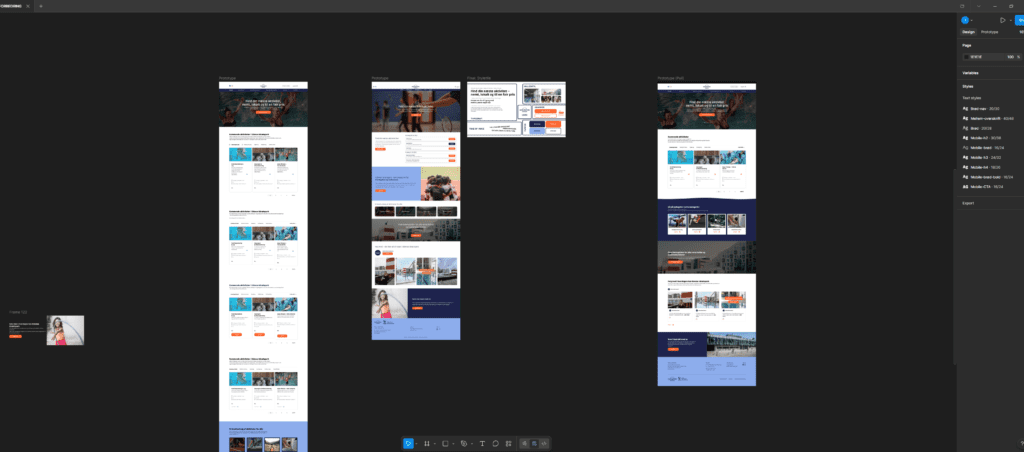
Task: Open the Present options dropdown
Action: [1010, 20]
